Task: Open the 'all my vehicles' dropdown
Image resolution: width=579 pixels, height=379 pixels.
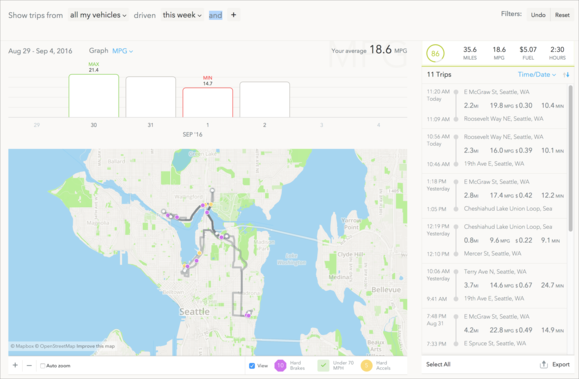Action: pos(98,15)
